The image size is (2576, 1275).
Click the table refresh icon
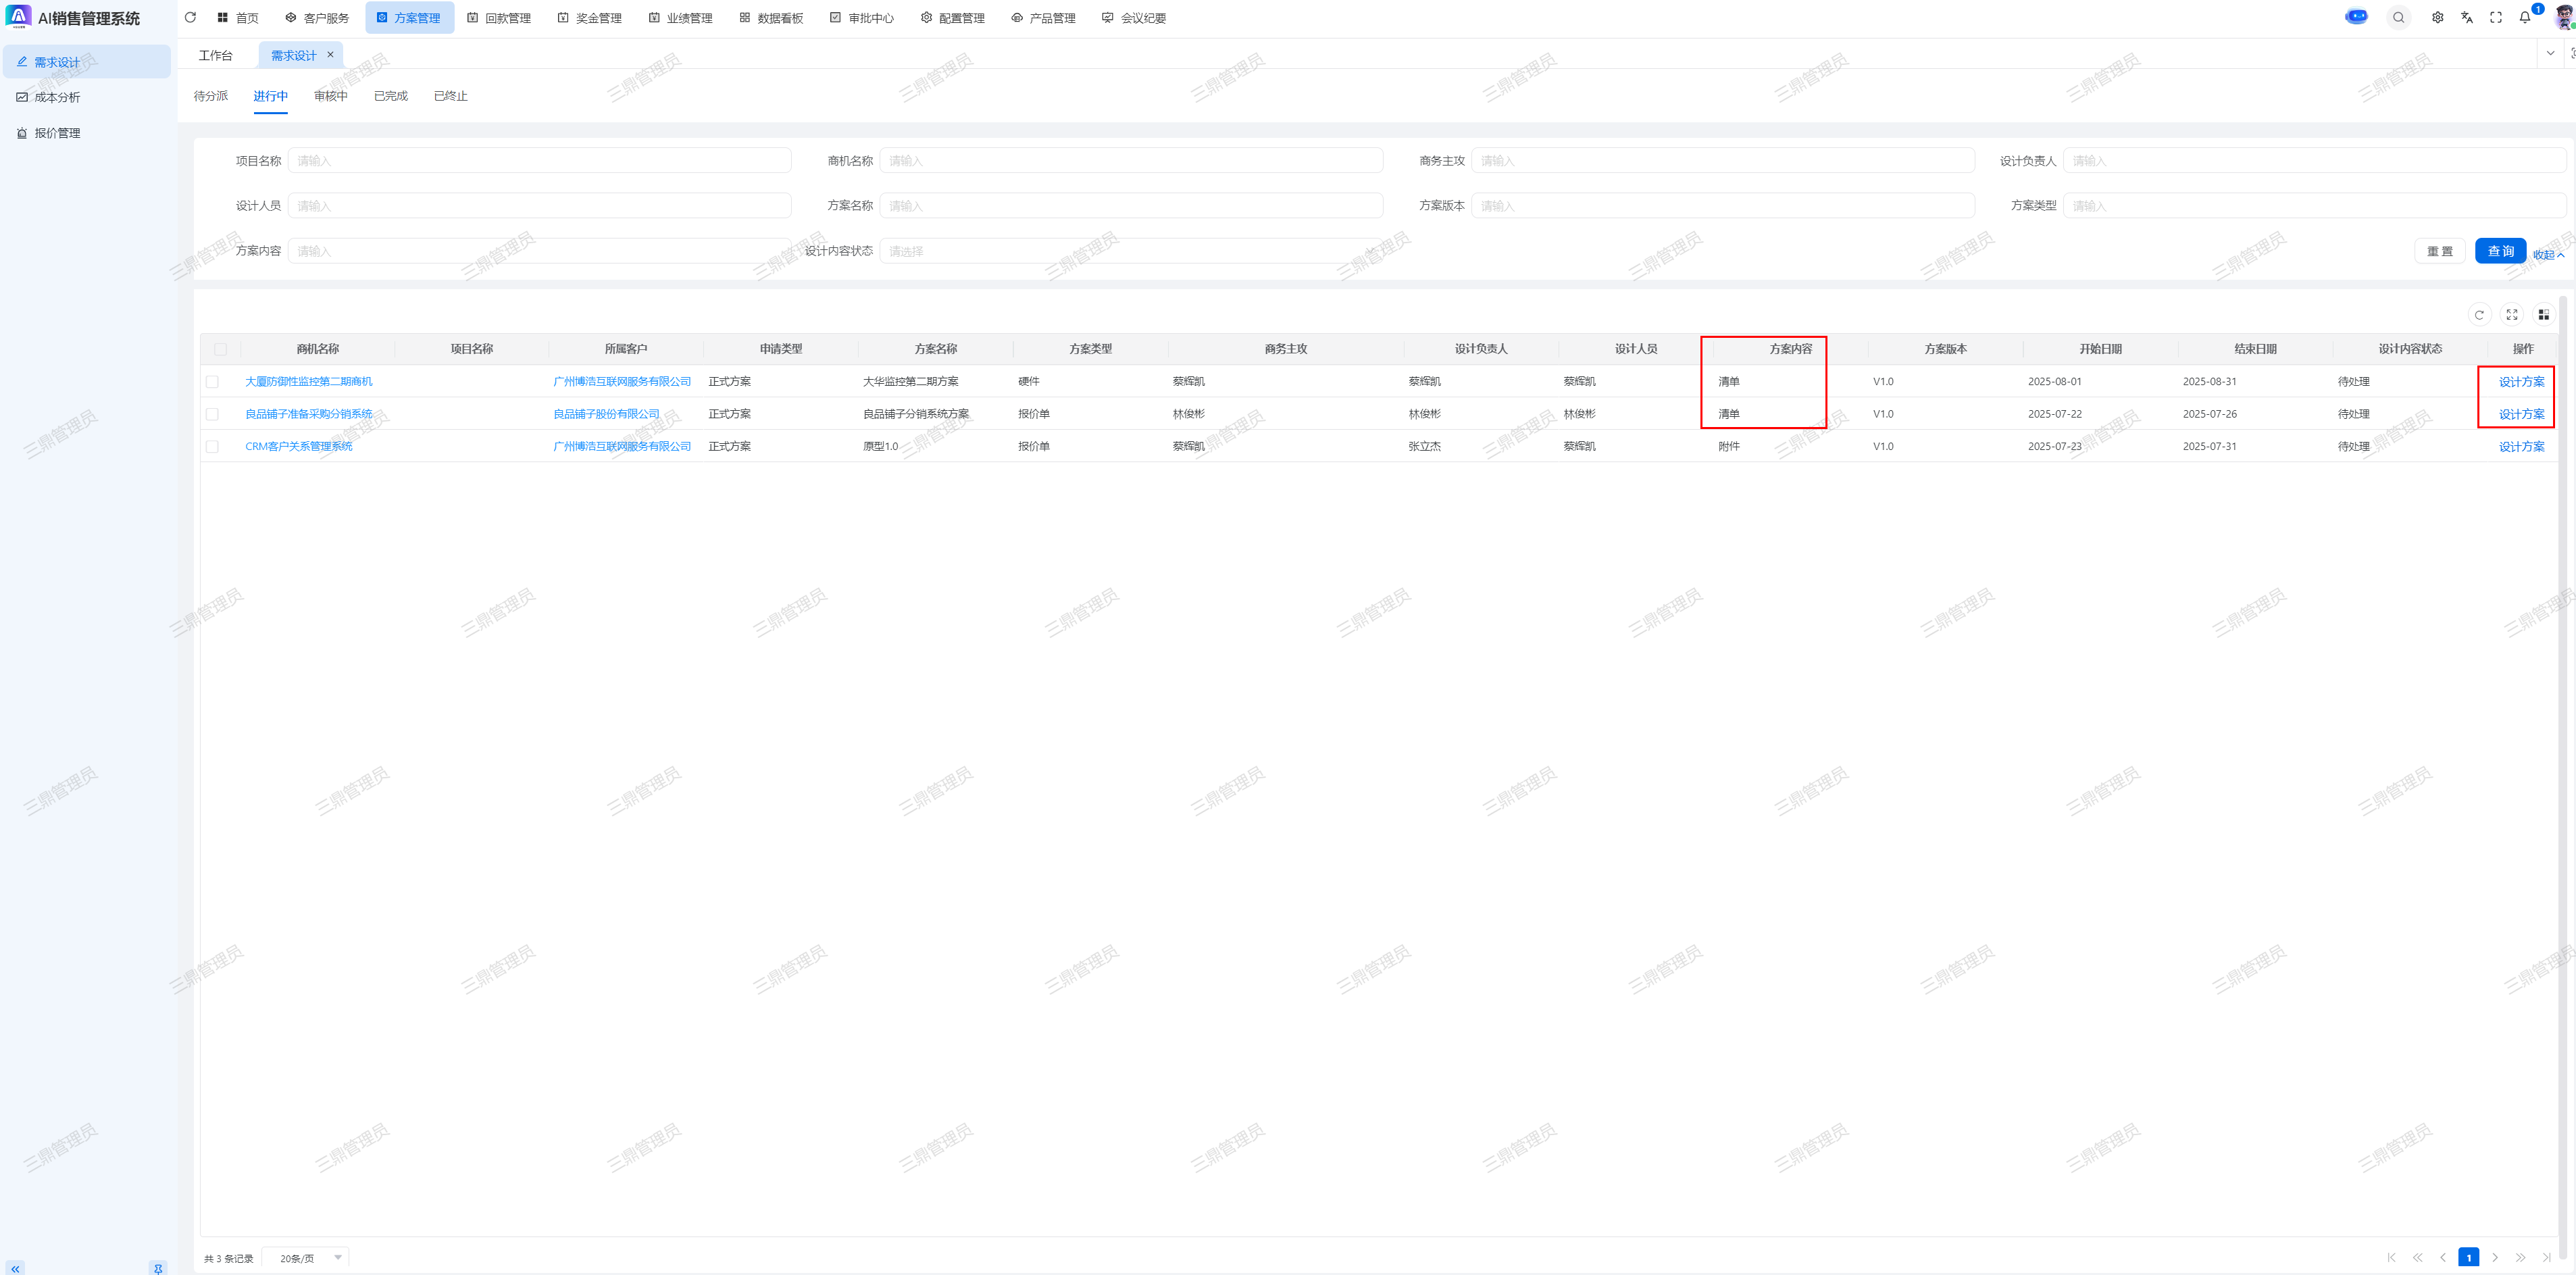coord(2479,314)
